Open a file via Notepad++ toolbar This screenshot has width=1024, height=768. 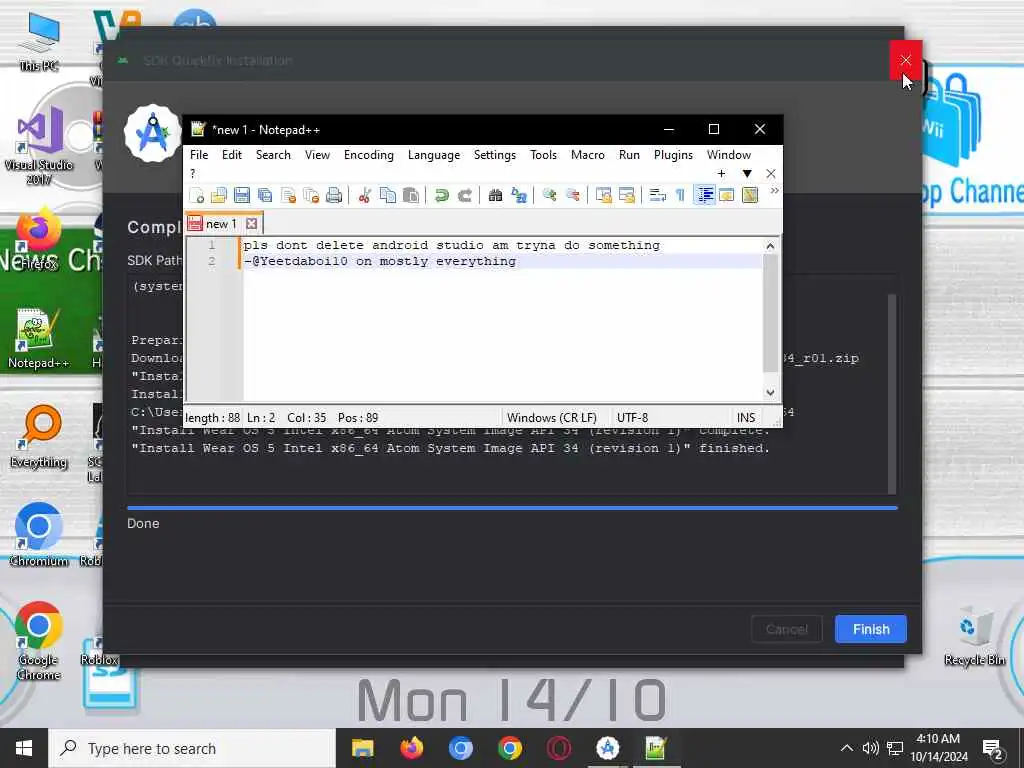pyautogui.click(x=219, y=195)
